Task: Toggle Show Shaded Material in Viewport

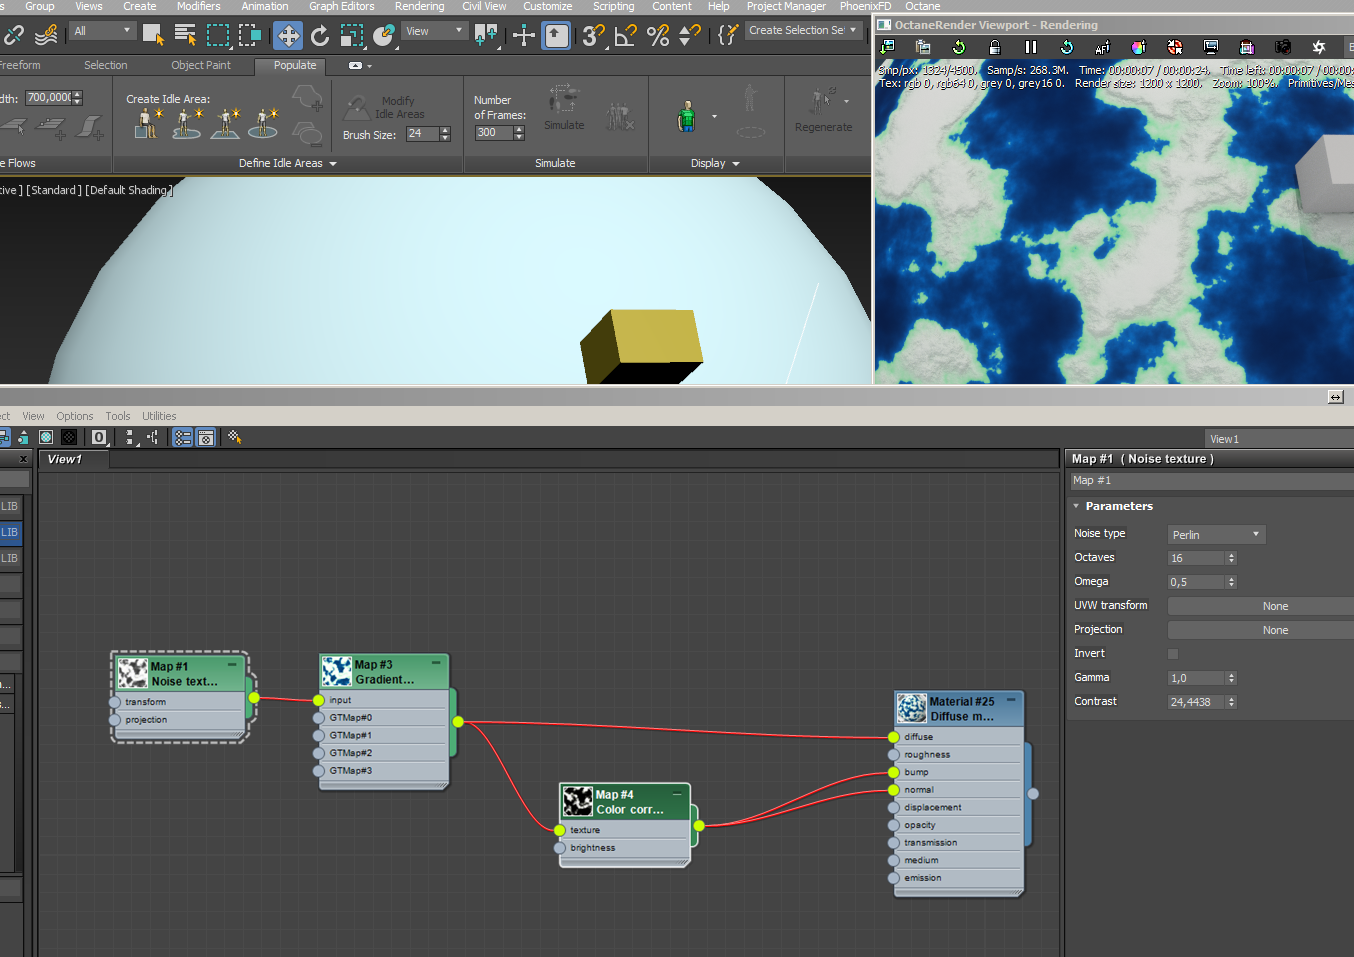Action: [46, 437]
